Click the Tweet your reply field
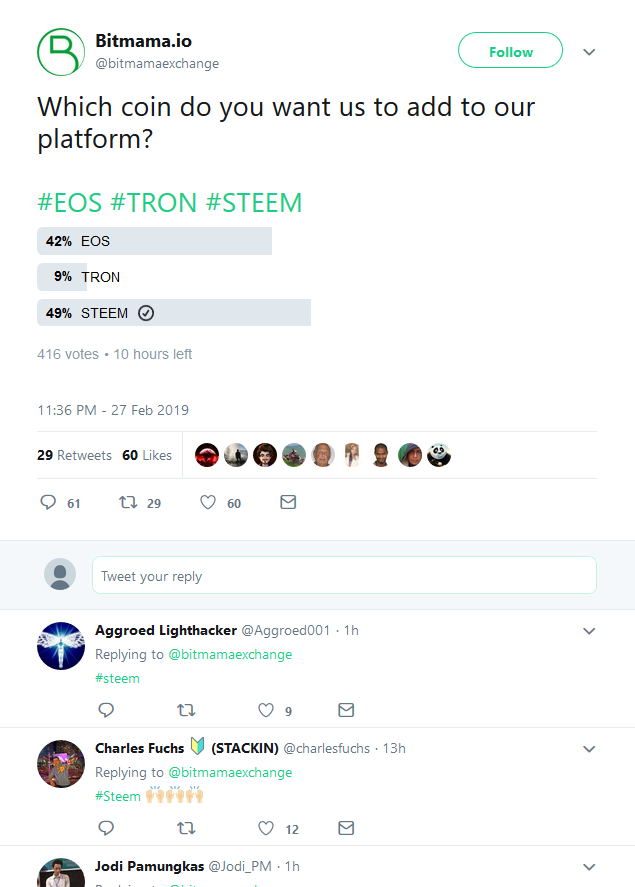This screenshot has width=635, height=887. point(344,576)
